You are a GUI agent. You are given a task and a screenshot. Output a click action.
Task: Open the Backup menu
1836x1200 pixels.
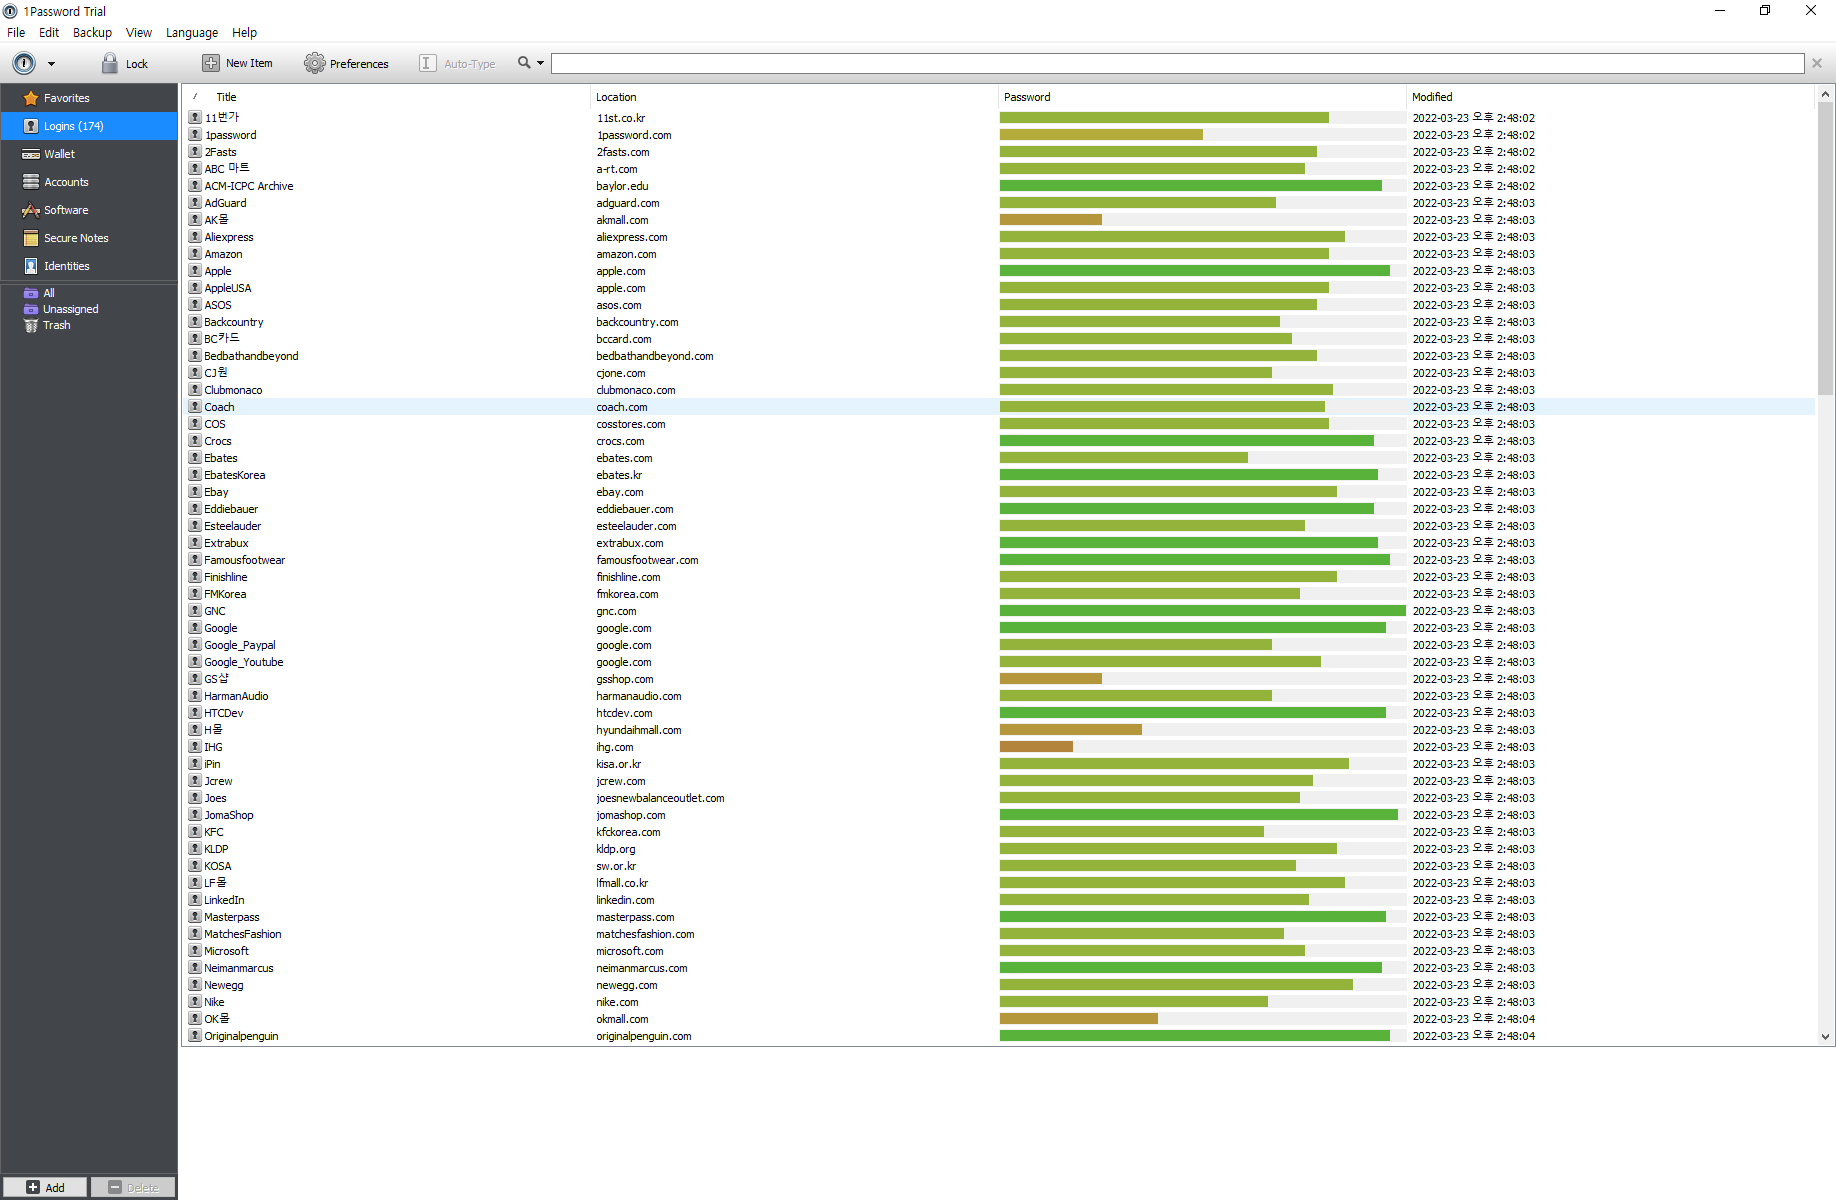(92, 32)
